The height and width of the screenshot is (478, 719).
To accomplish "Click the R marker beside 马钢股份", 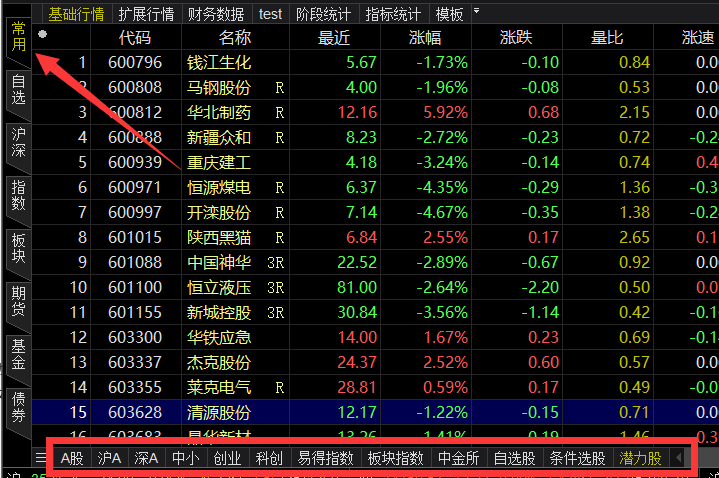I will [279, 88].
